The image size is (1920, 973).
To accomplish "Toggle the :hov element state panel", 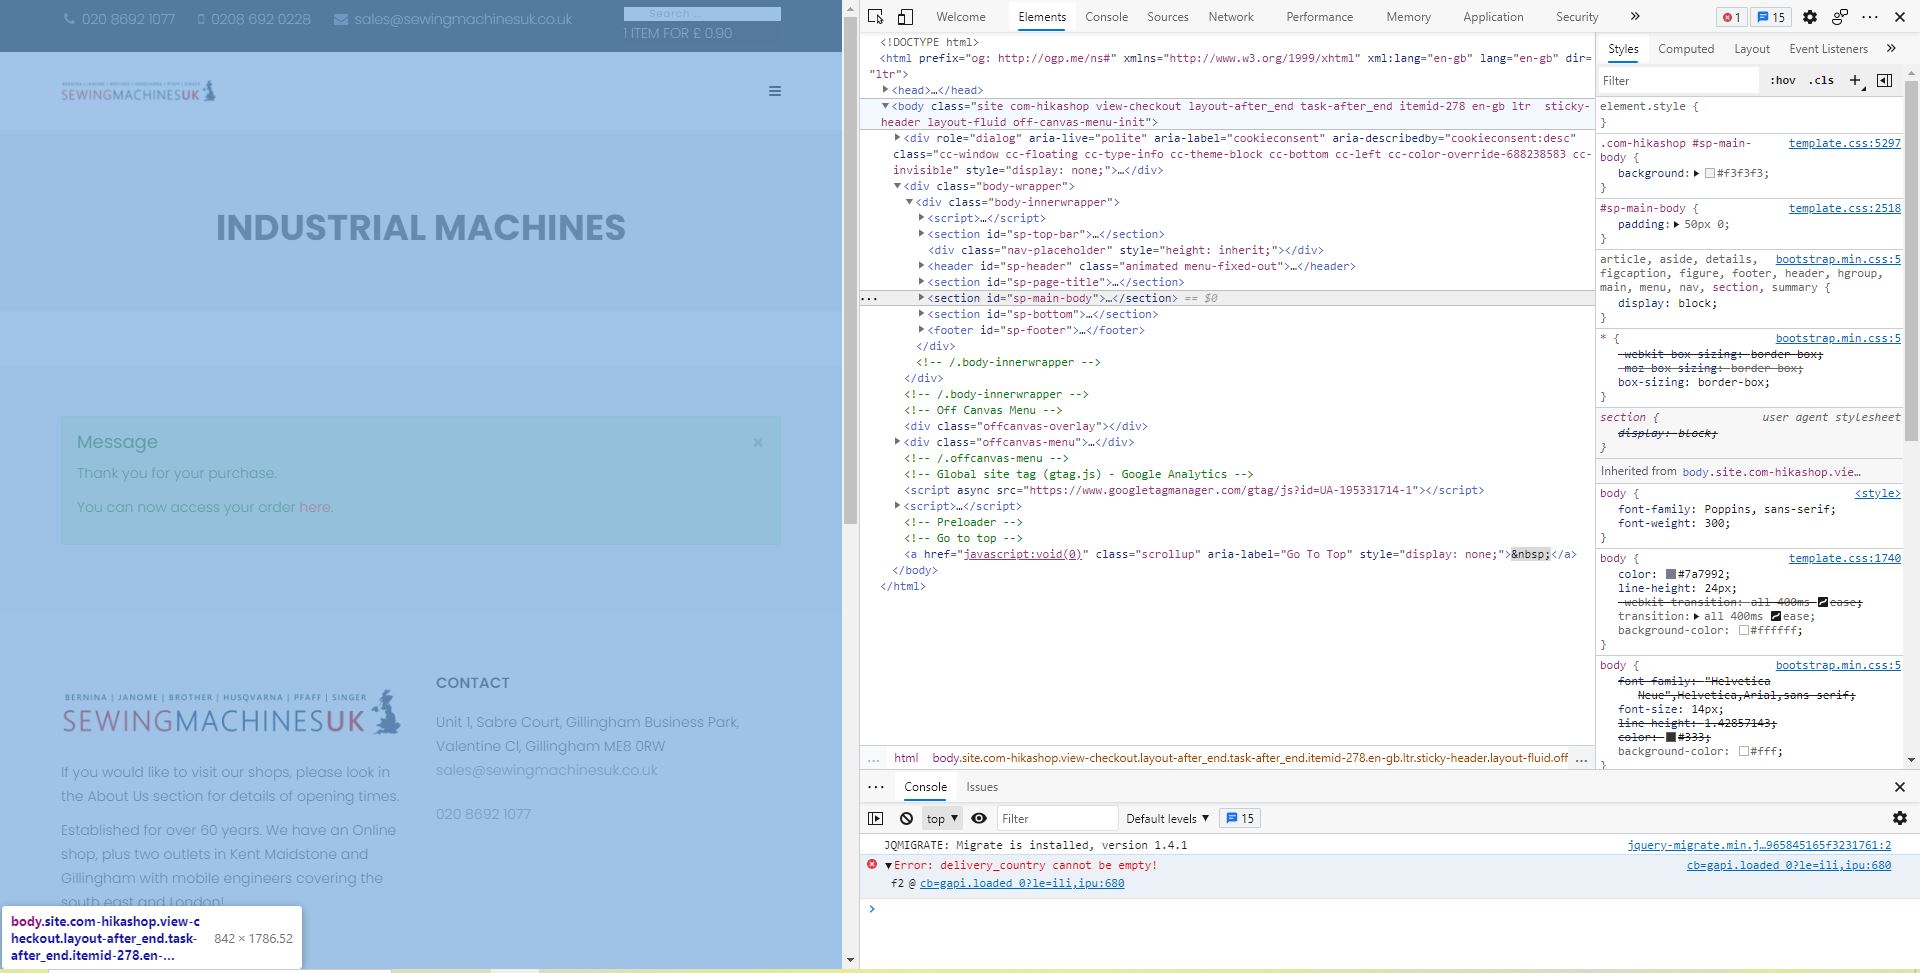I will pos(1782,80).
